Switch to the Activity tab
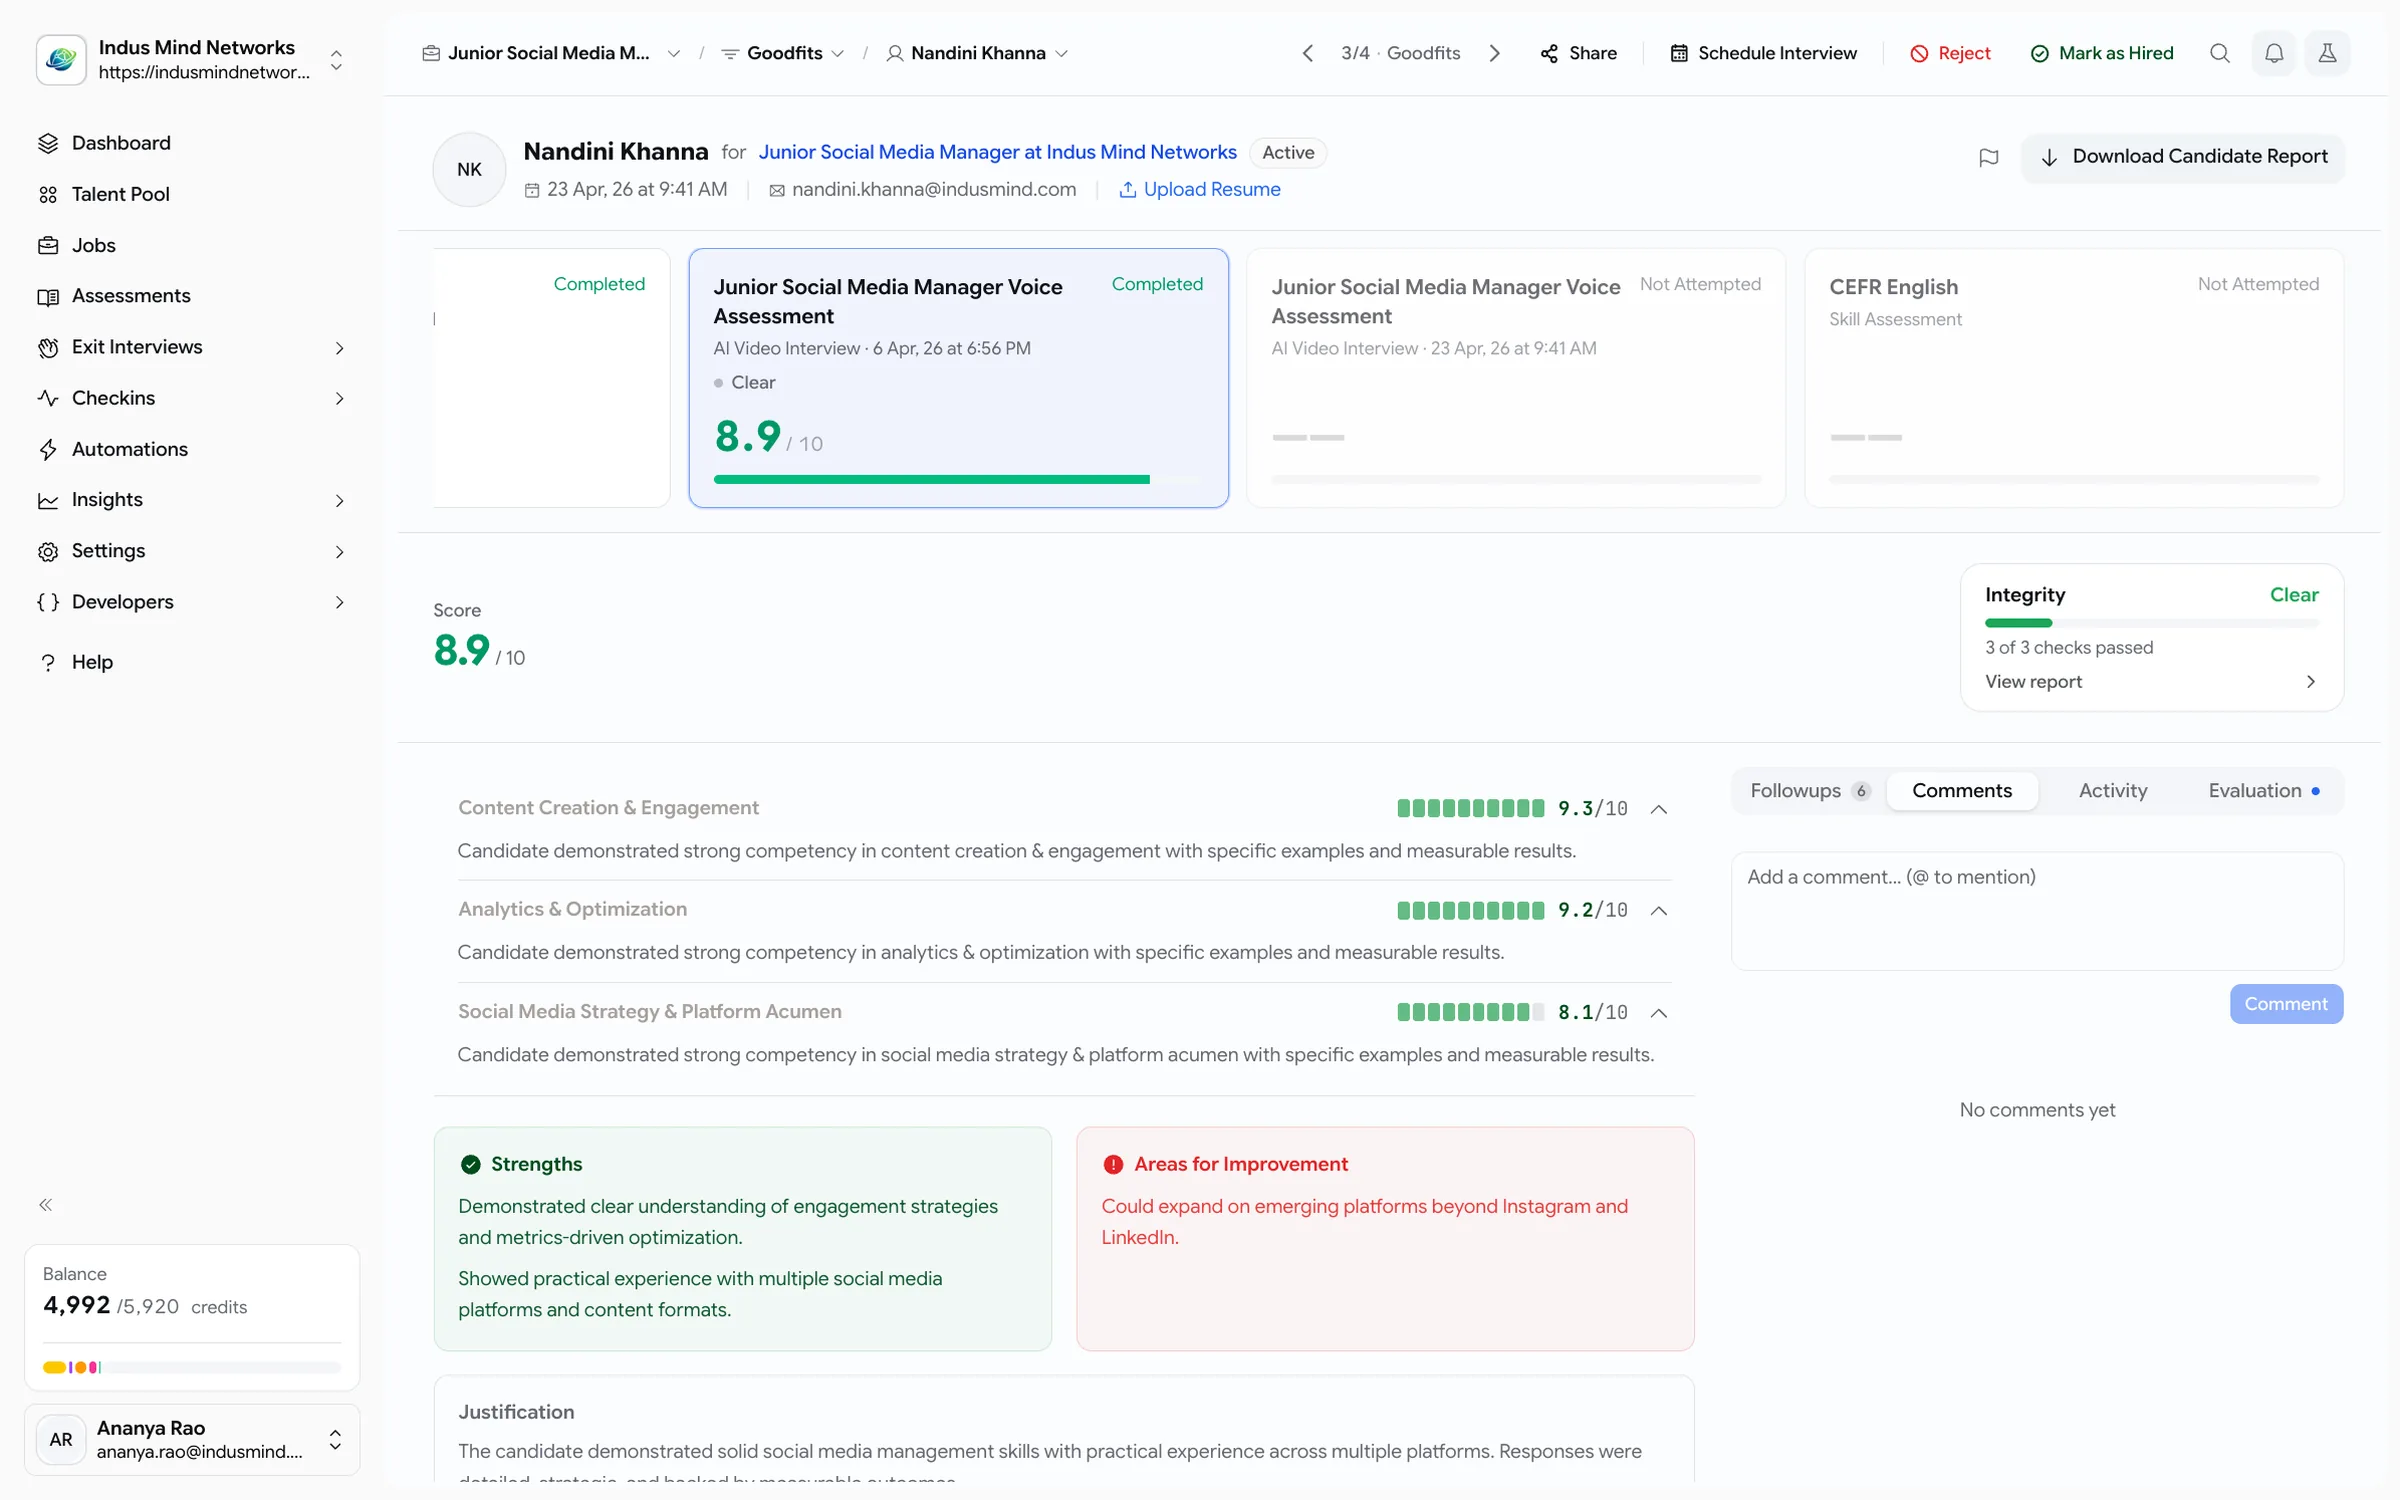This screenshot has height=1500, width=2400. (2113, 791)
